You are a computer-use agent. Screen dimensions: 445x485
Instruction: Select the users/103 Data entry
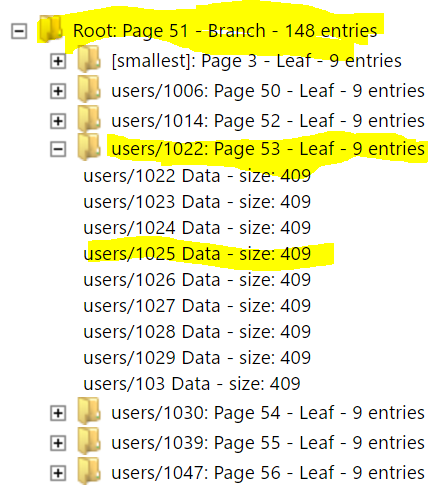pos(192,384)
